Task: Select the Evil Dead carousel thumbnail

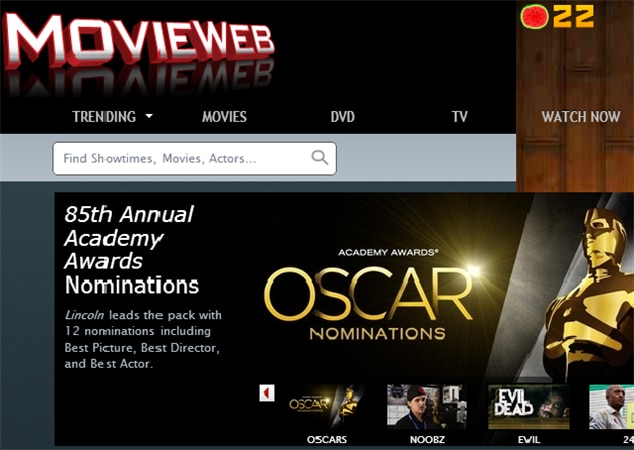Action: click(528, 406)
